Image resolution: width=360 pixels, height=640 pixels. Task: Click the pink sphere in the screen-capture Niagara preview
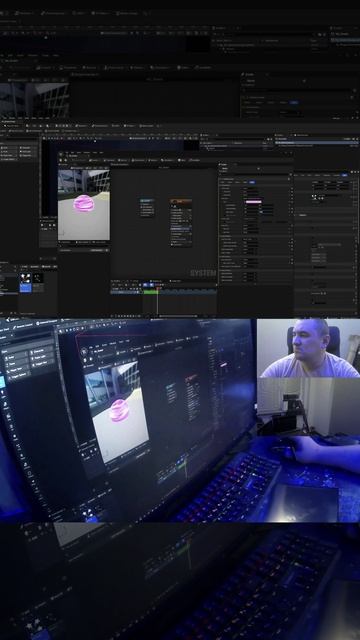click(83, 203)
